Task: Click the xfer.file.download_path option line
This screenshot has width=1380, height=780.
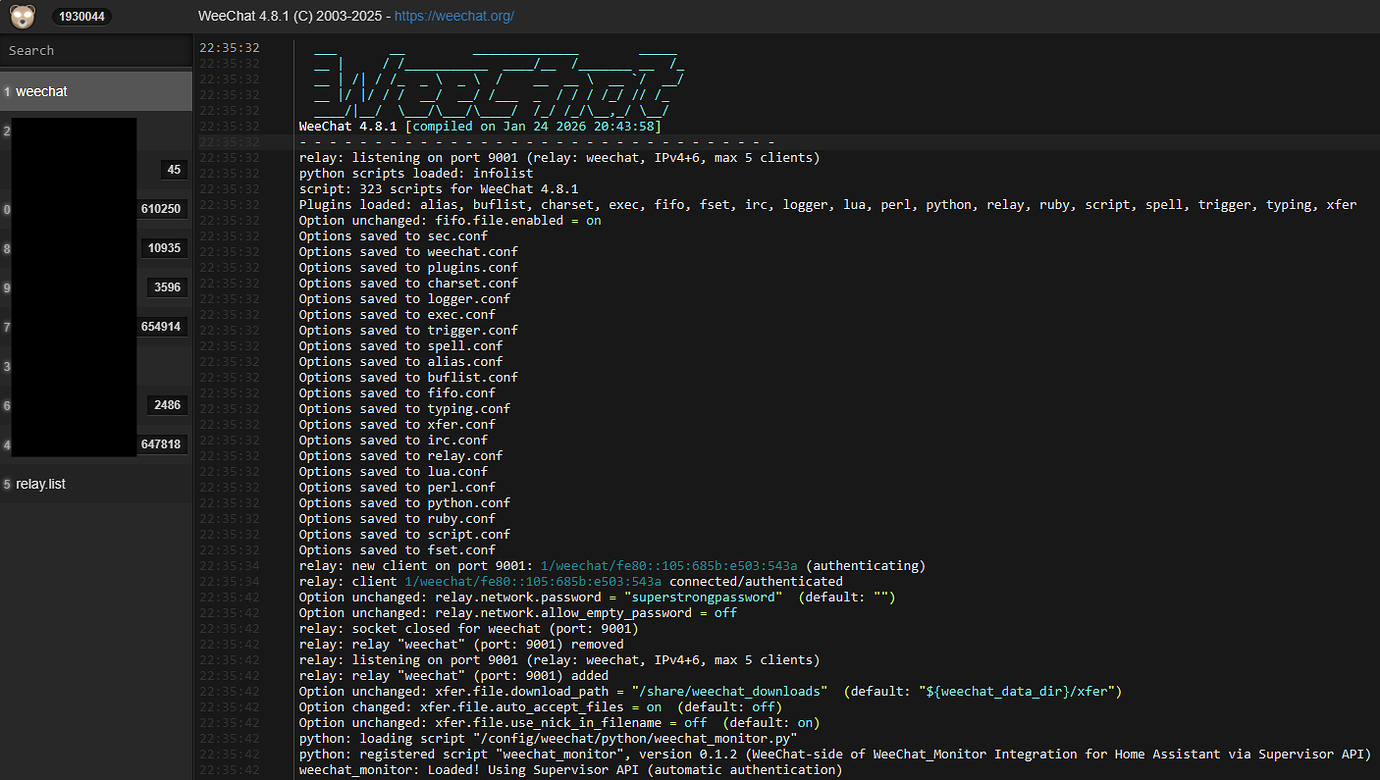Action: click(x=710, y=691)
